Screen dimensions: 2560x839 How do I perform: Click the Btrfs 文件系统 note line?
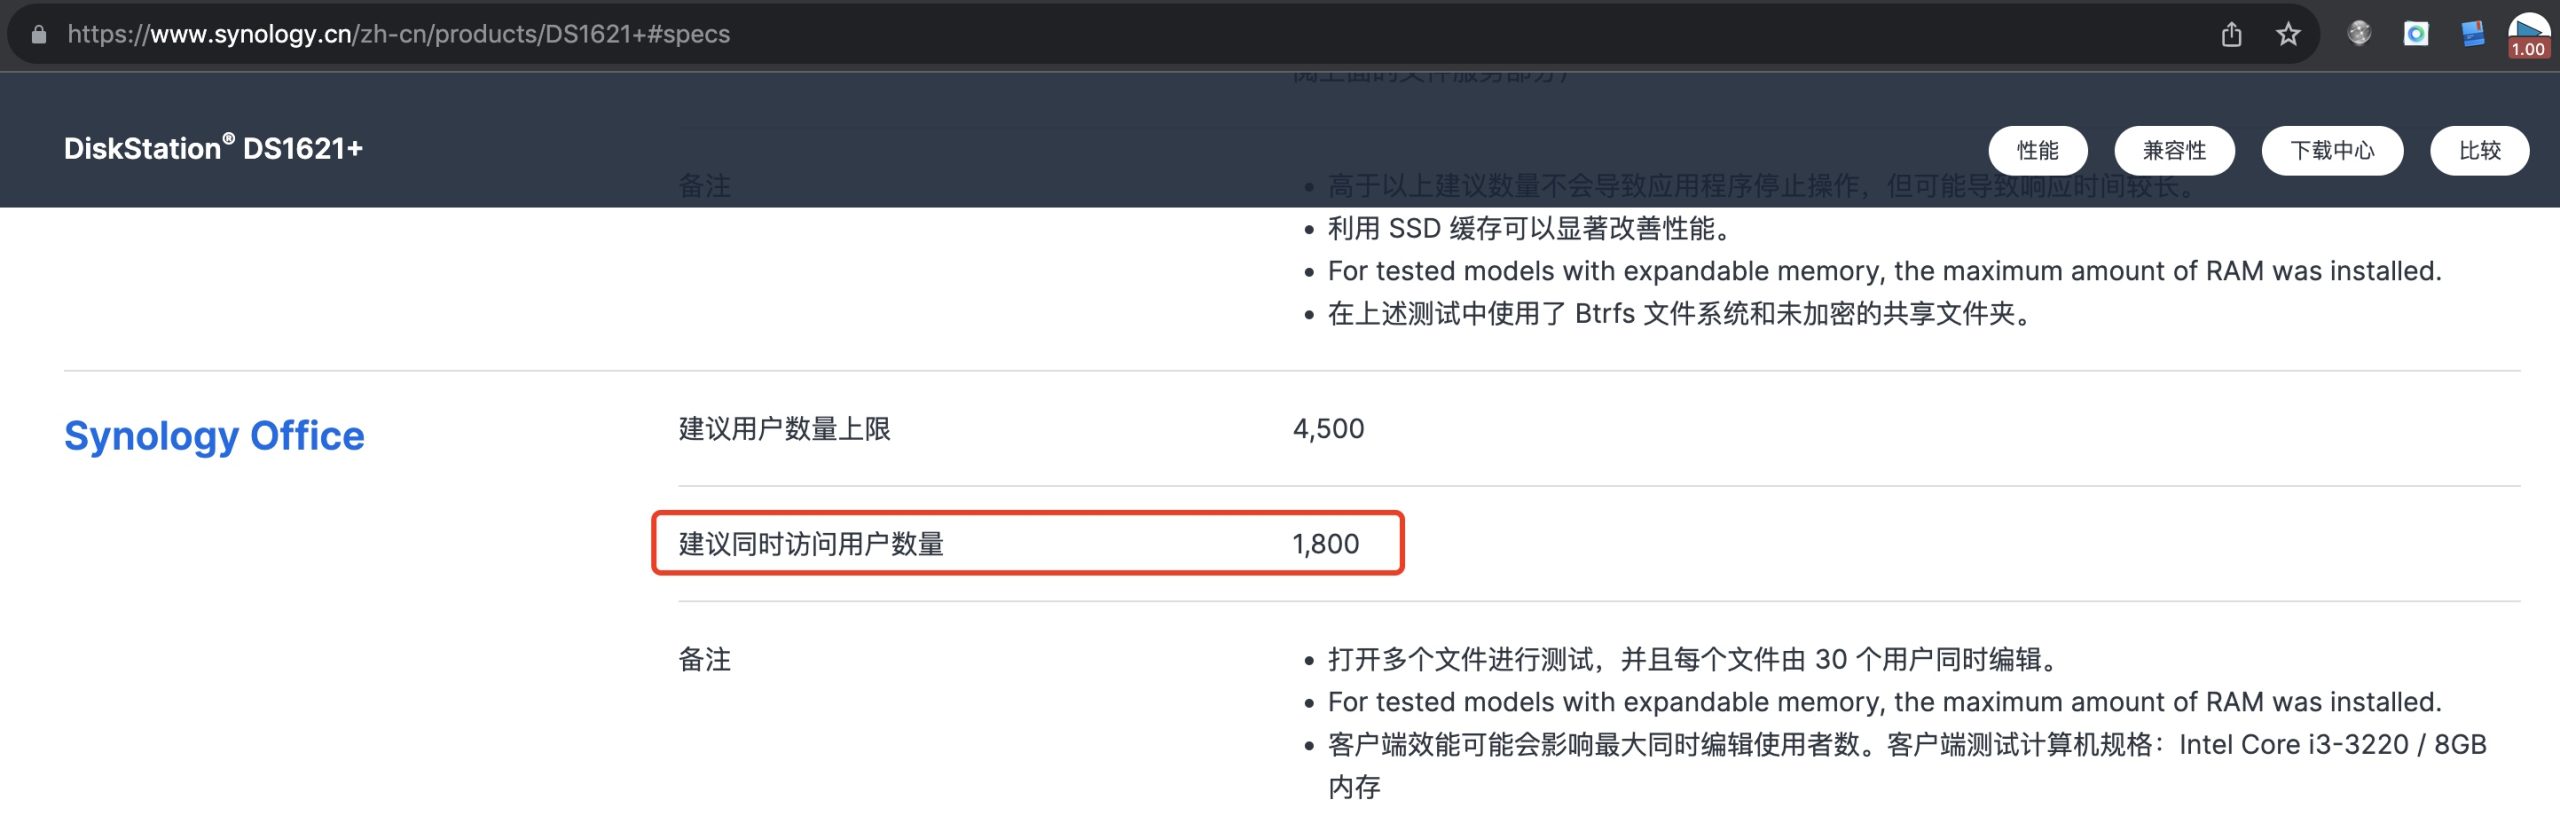click(1680, 314)
